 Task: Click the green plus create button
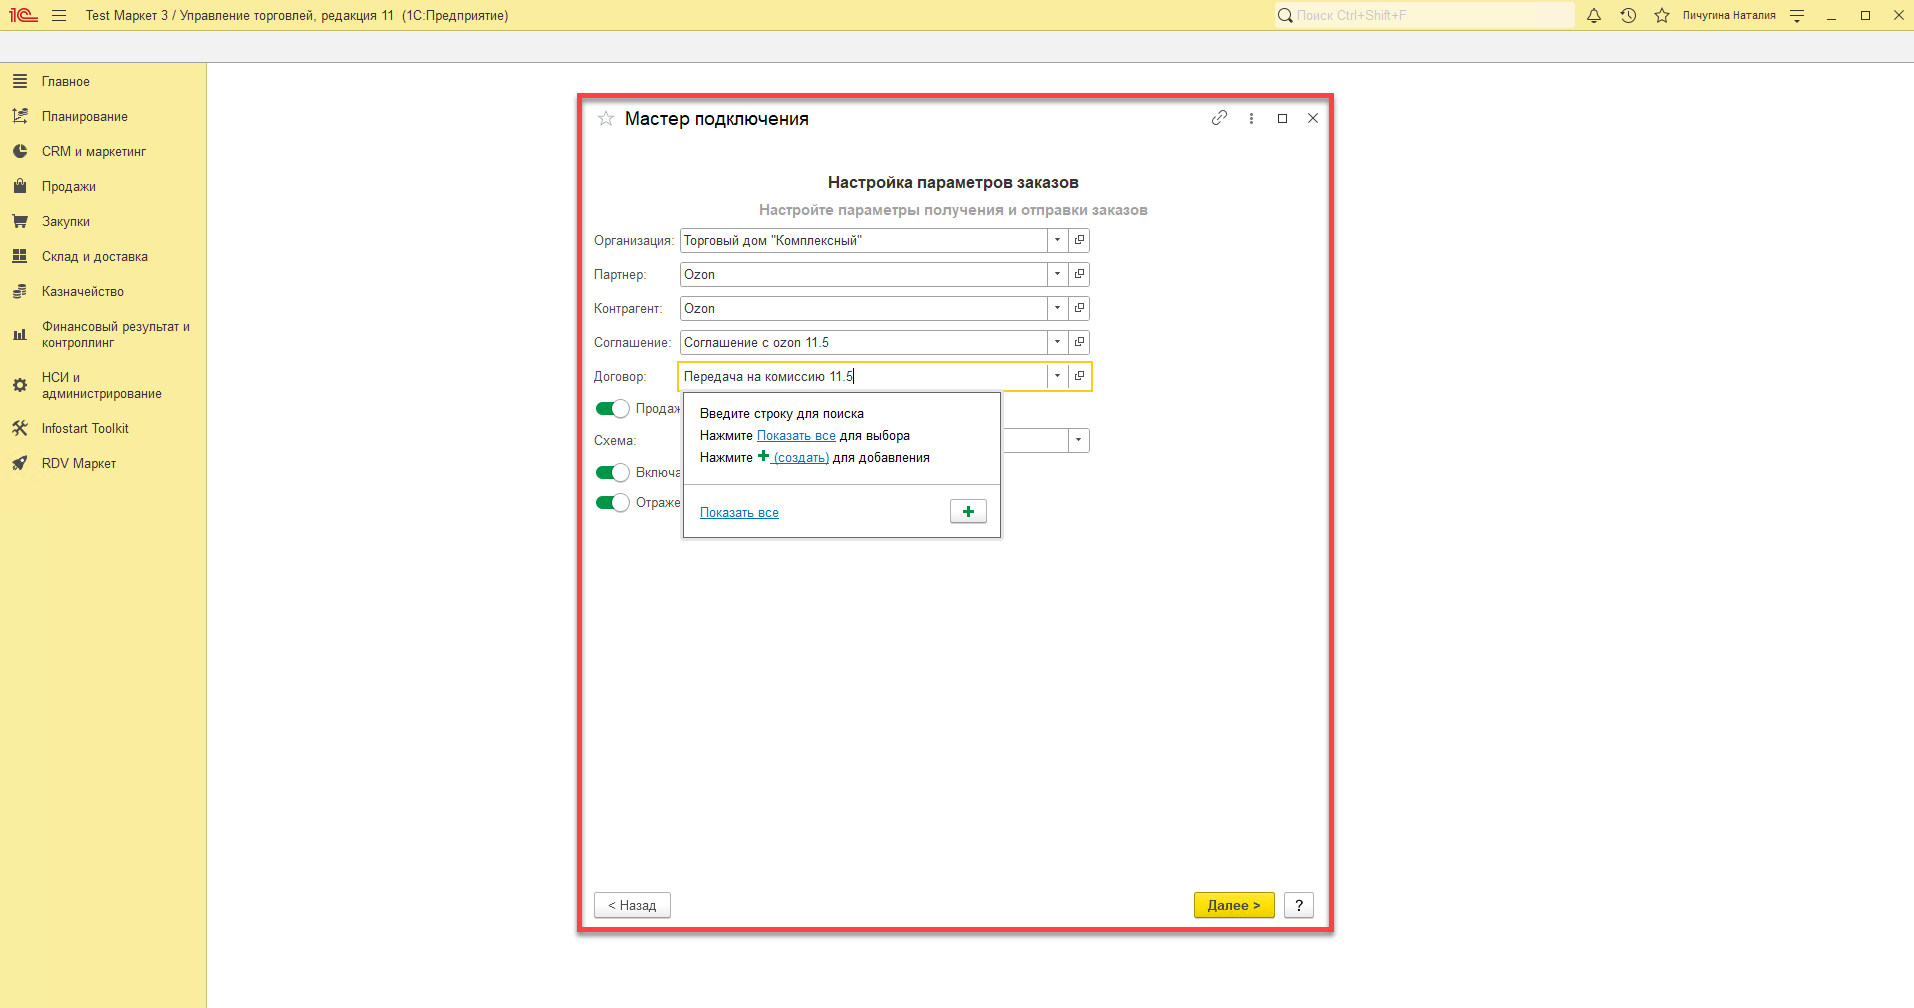pos(967,512)
